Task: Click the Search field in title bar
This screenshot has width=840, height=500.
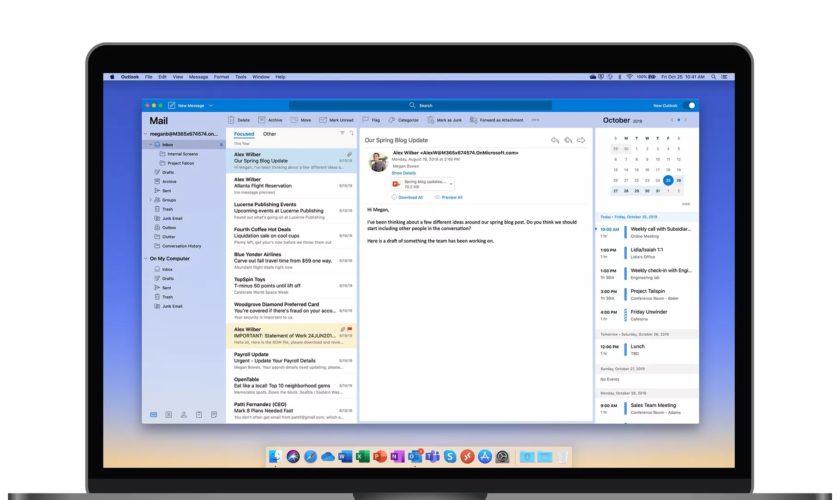Action: (x=420, y=106)
